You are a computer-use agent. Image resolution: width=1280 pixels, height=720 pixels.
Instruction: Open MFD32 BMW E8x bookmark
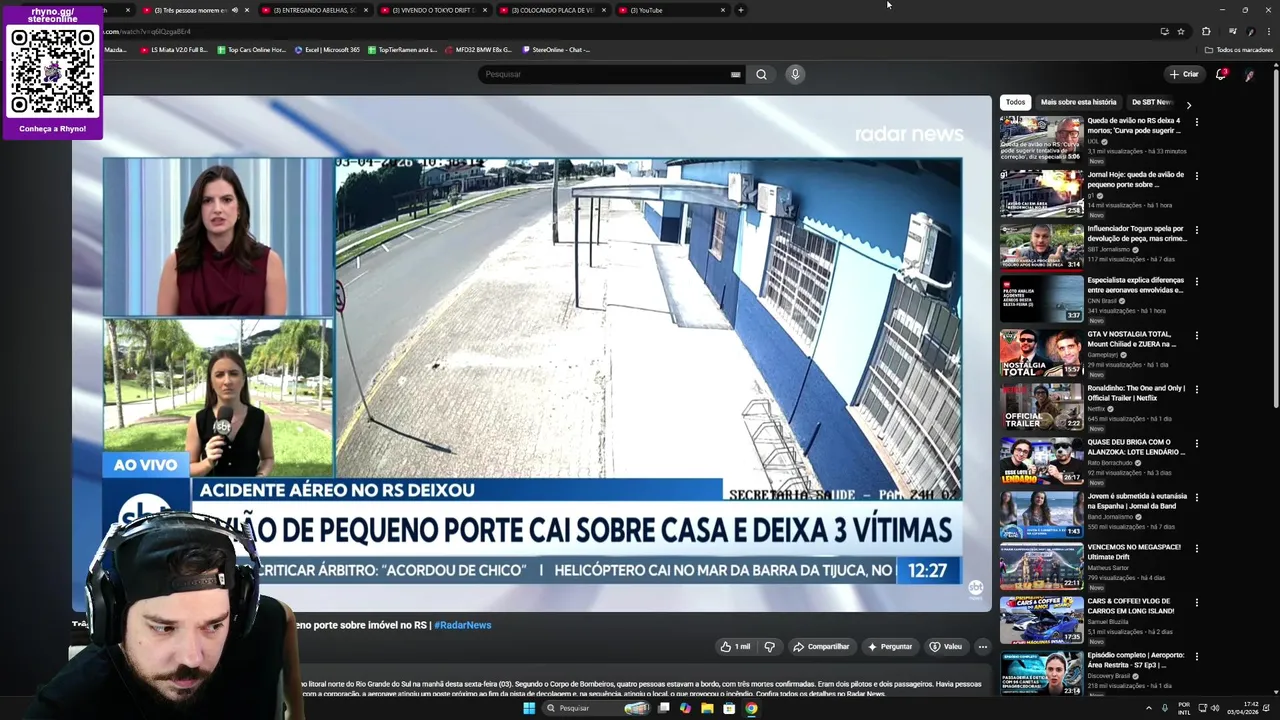[x=478, y=49]
